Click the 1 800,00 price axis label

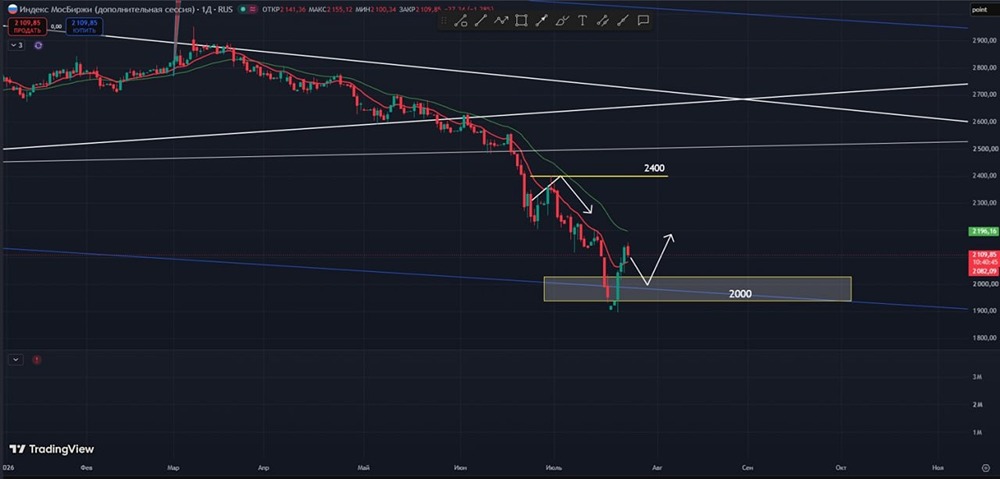pyautogui.click(x=982, y=338)
